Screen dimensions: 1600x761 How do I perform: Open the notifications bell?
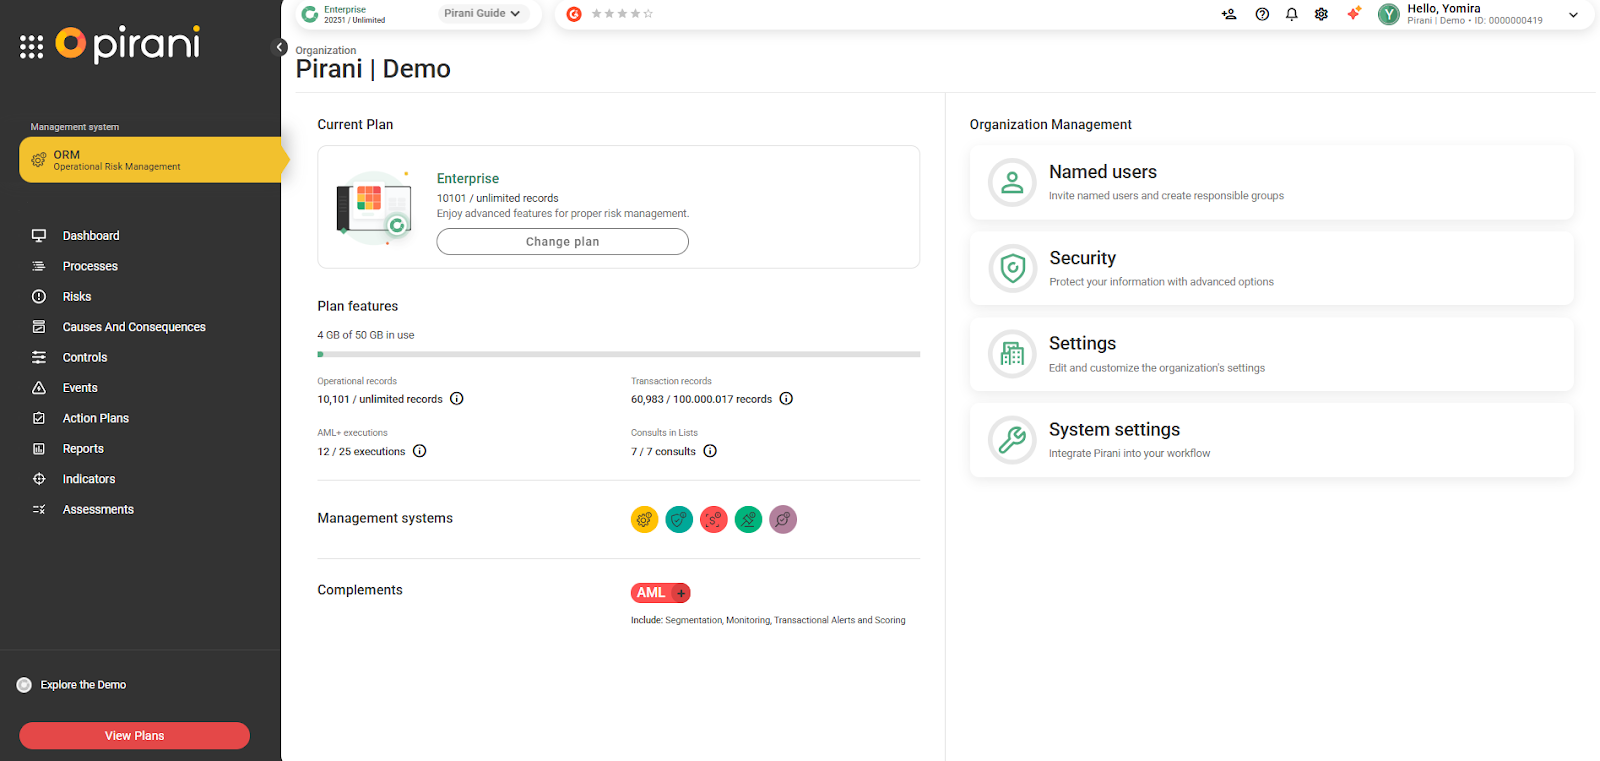pos(1292,14)
